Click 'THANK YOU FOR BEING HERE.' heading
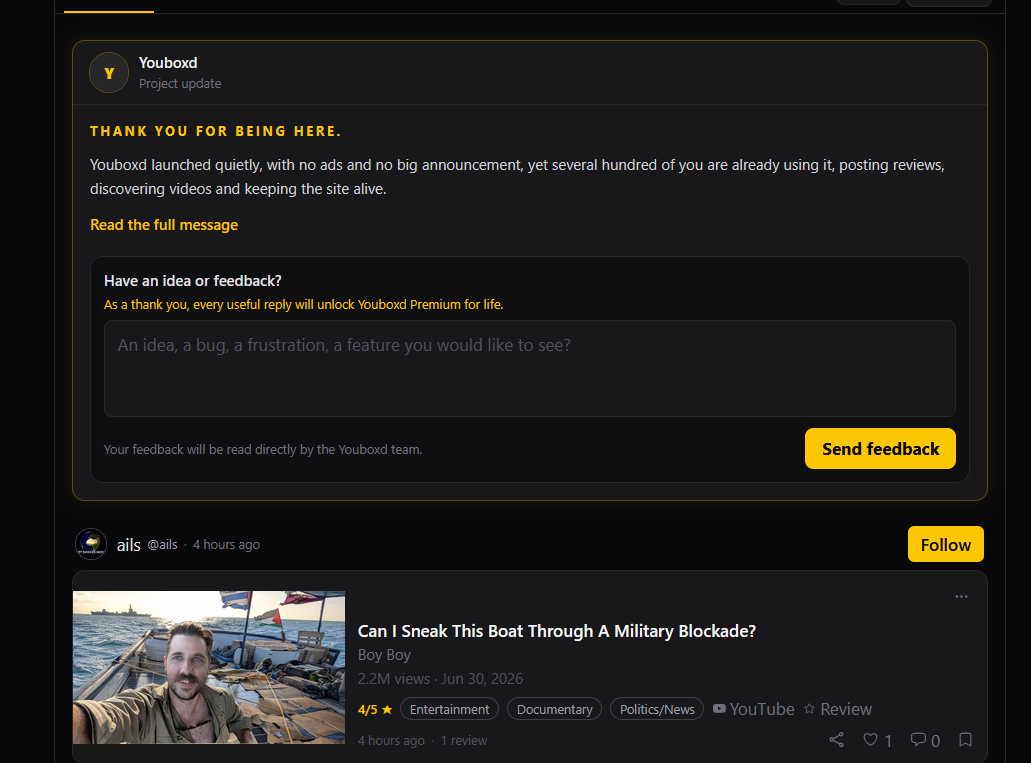Screen dimensions: 1031x763 pos(216,131)
